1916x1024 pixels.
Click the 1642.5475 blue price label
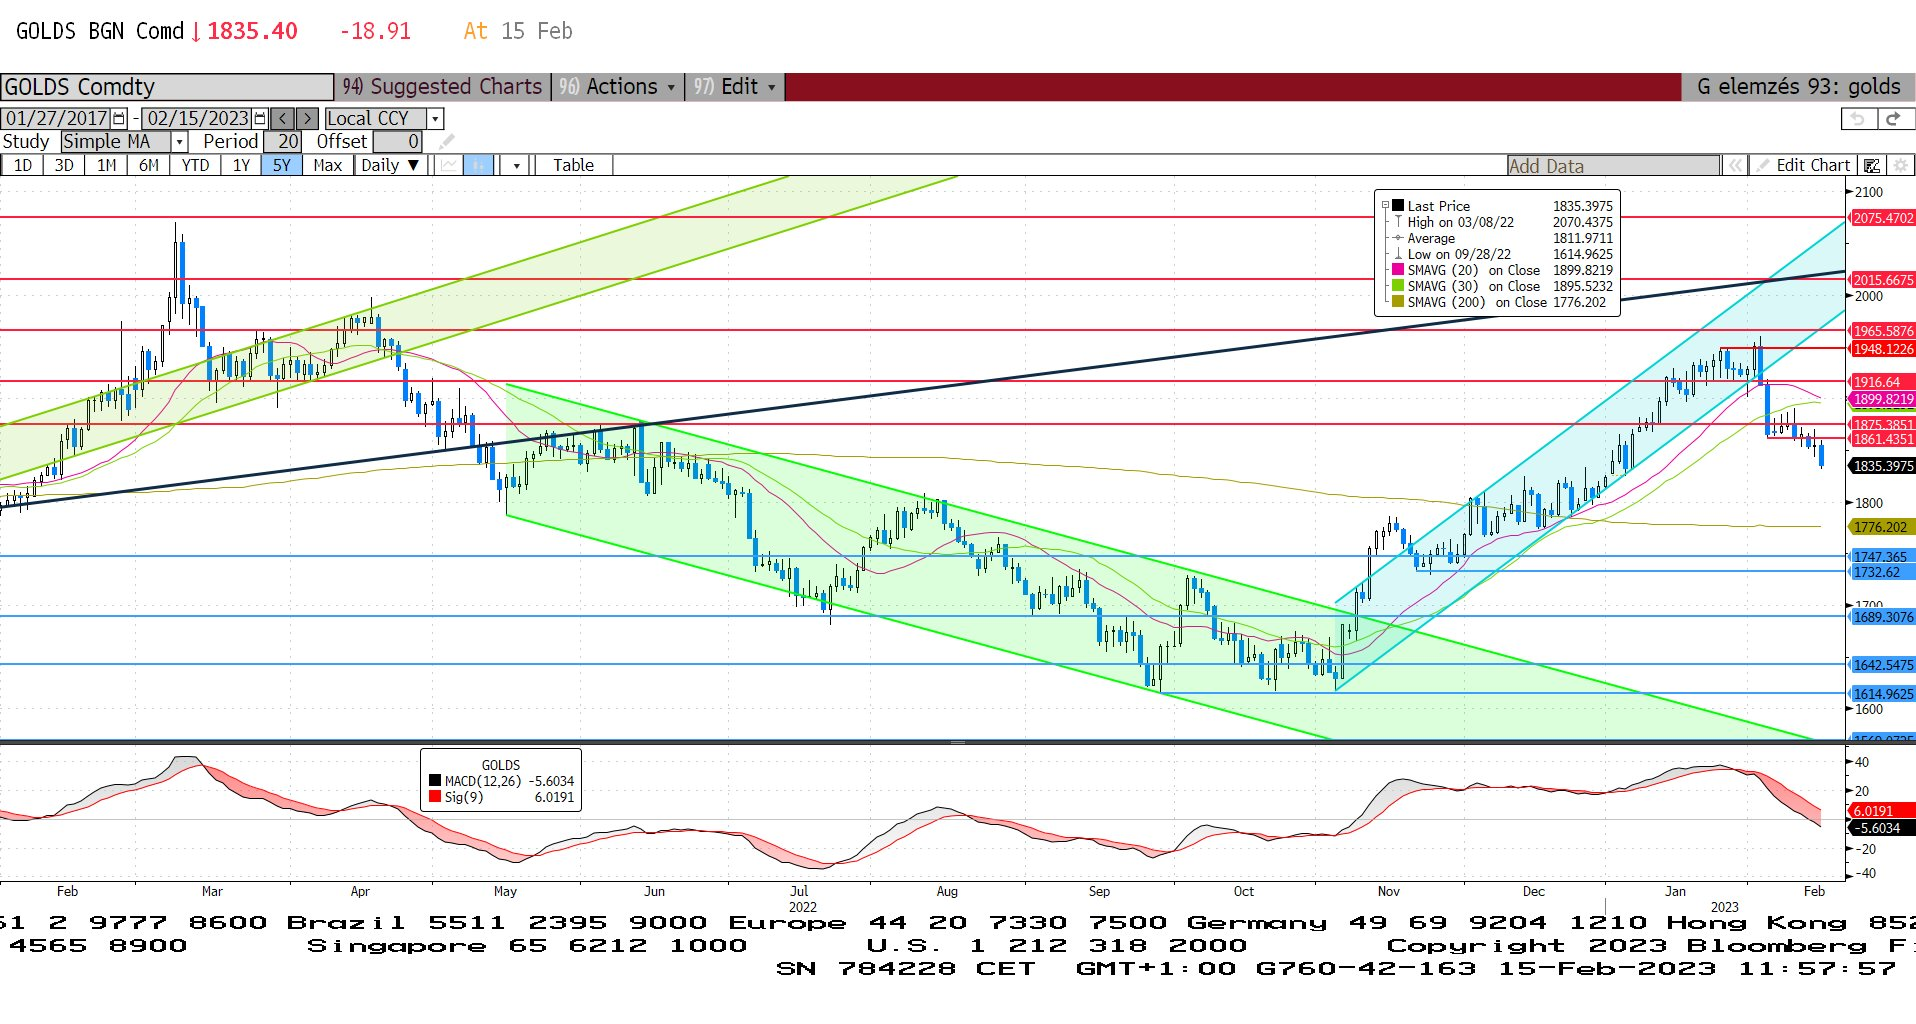(x=1883, y=665)
